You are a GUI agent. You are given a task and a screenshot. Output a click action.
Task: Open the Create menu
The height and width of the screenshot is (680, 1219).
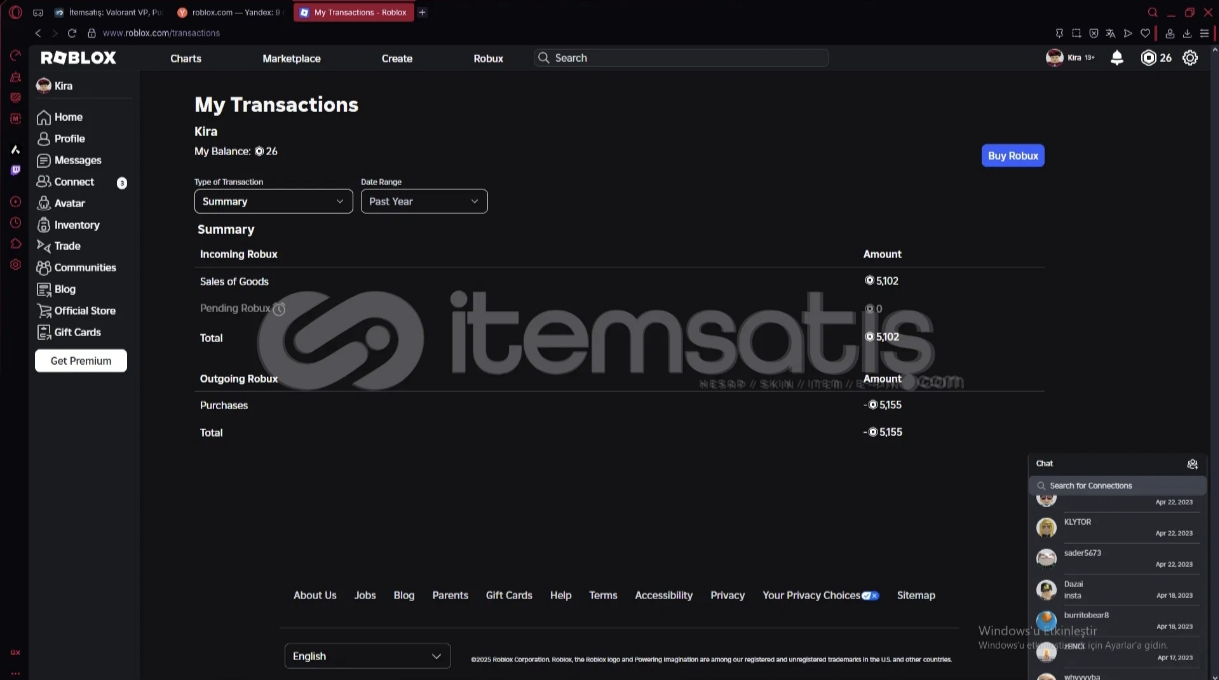(397, 58)
